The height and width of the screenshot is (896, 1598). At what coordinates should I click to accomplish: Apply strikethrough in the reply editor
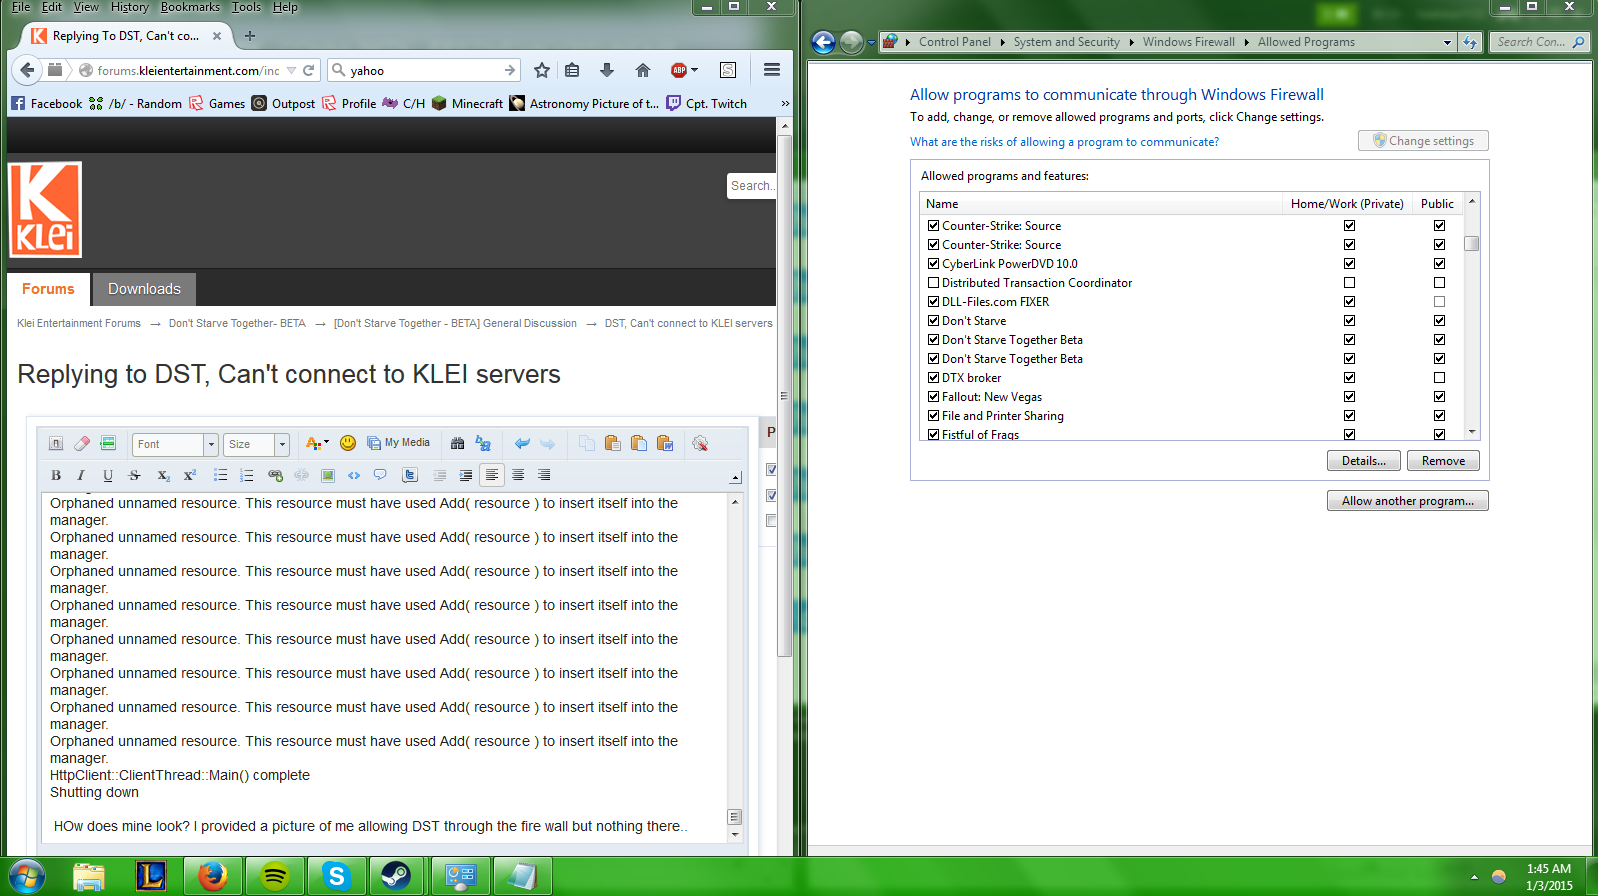[x=135, y=475]
